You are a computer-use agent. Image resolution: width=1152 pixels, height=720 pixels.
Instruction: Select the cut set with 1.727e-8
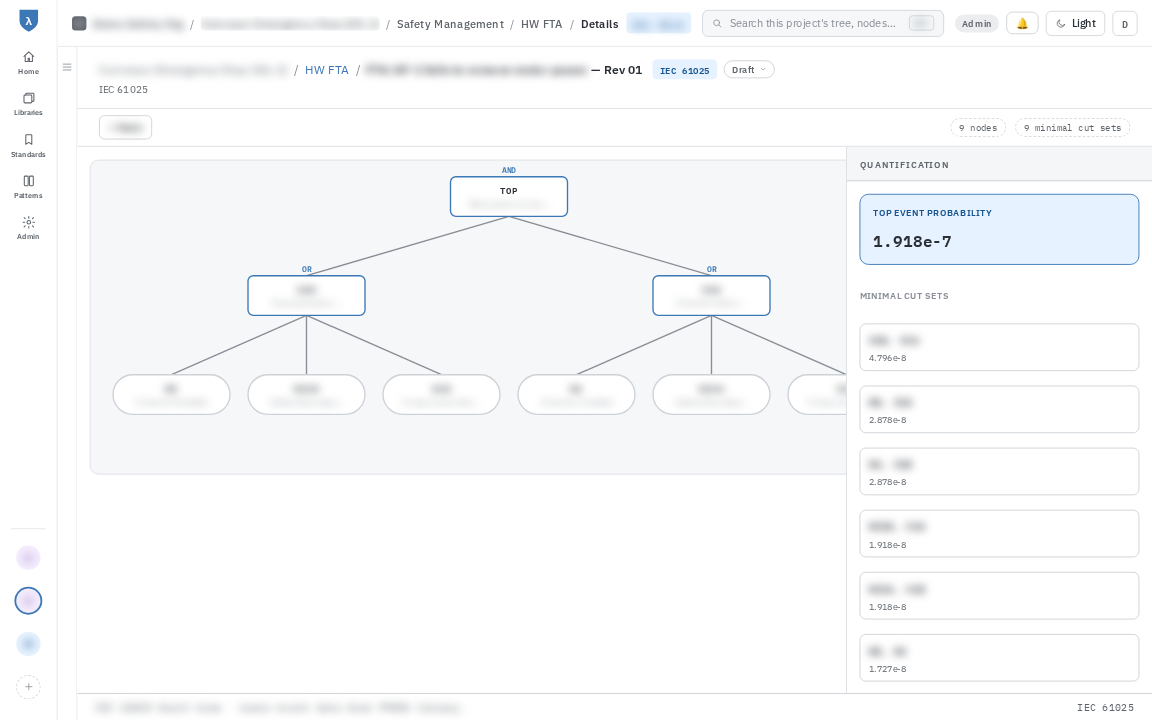999,658
